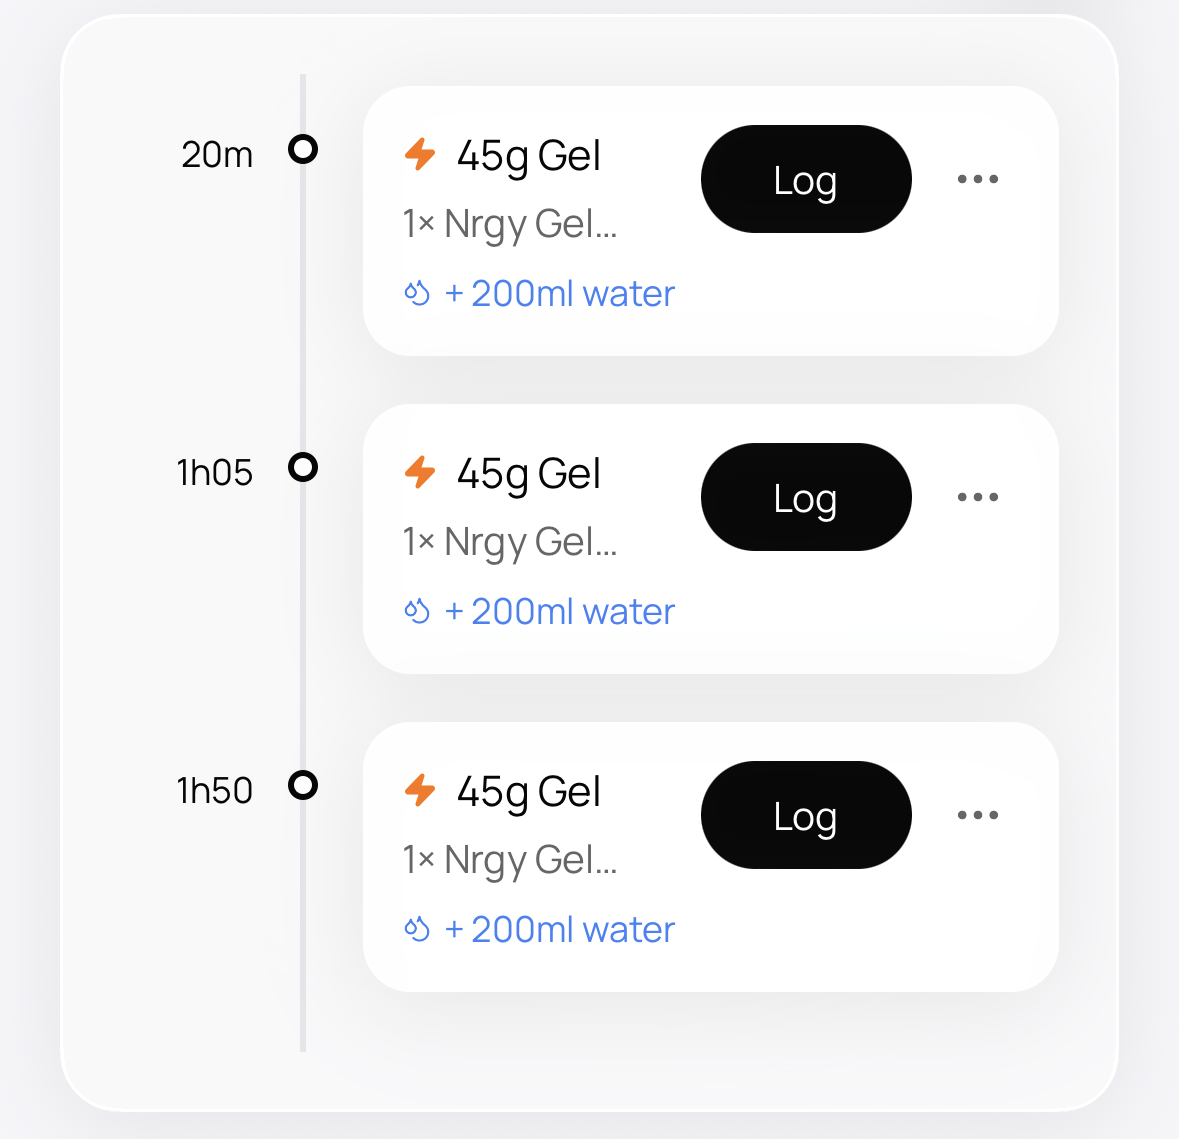
Task: Log the 45g gel at 1h50
Action: (806, 815)
